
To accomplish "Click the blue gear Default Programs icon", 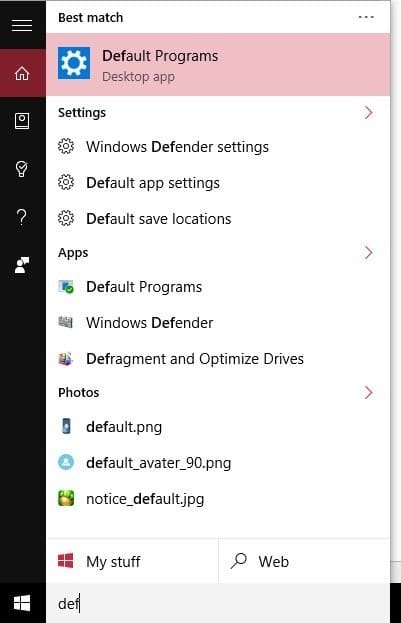I will (x=74, y=63).
